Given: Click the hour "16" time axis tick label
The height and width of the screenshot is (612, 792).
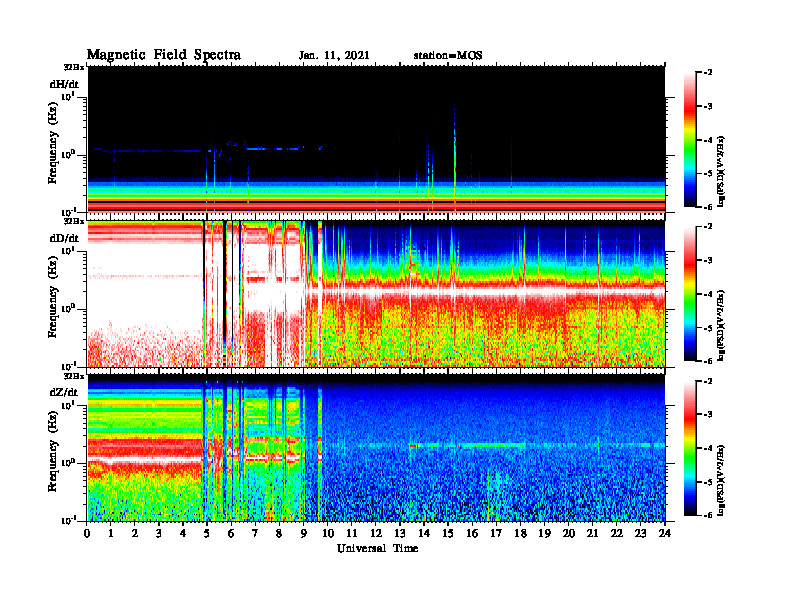Looking at the screenshot, I should point(472,534).
